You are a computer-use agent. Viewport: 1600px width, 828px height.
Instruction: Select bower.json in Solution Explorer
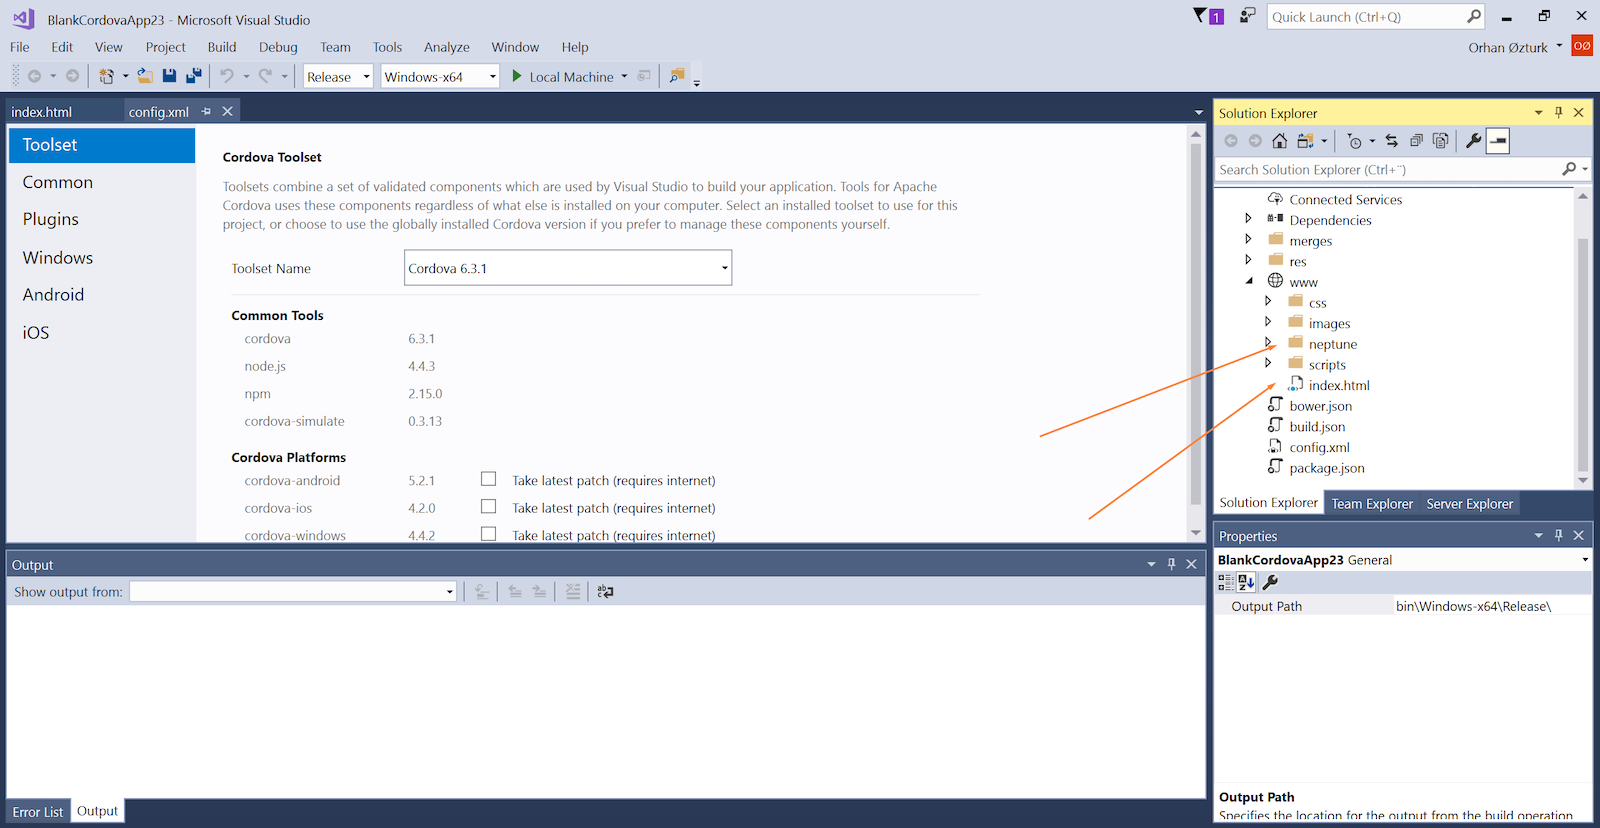coord(1320,406)
